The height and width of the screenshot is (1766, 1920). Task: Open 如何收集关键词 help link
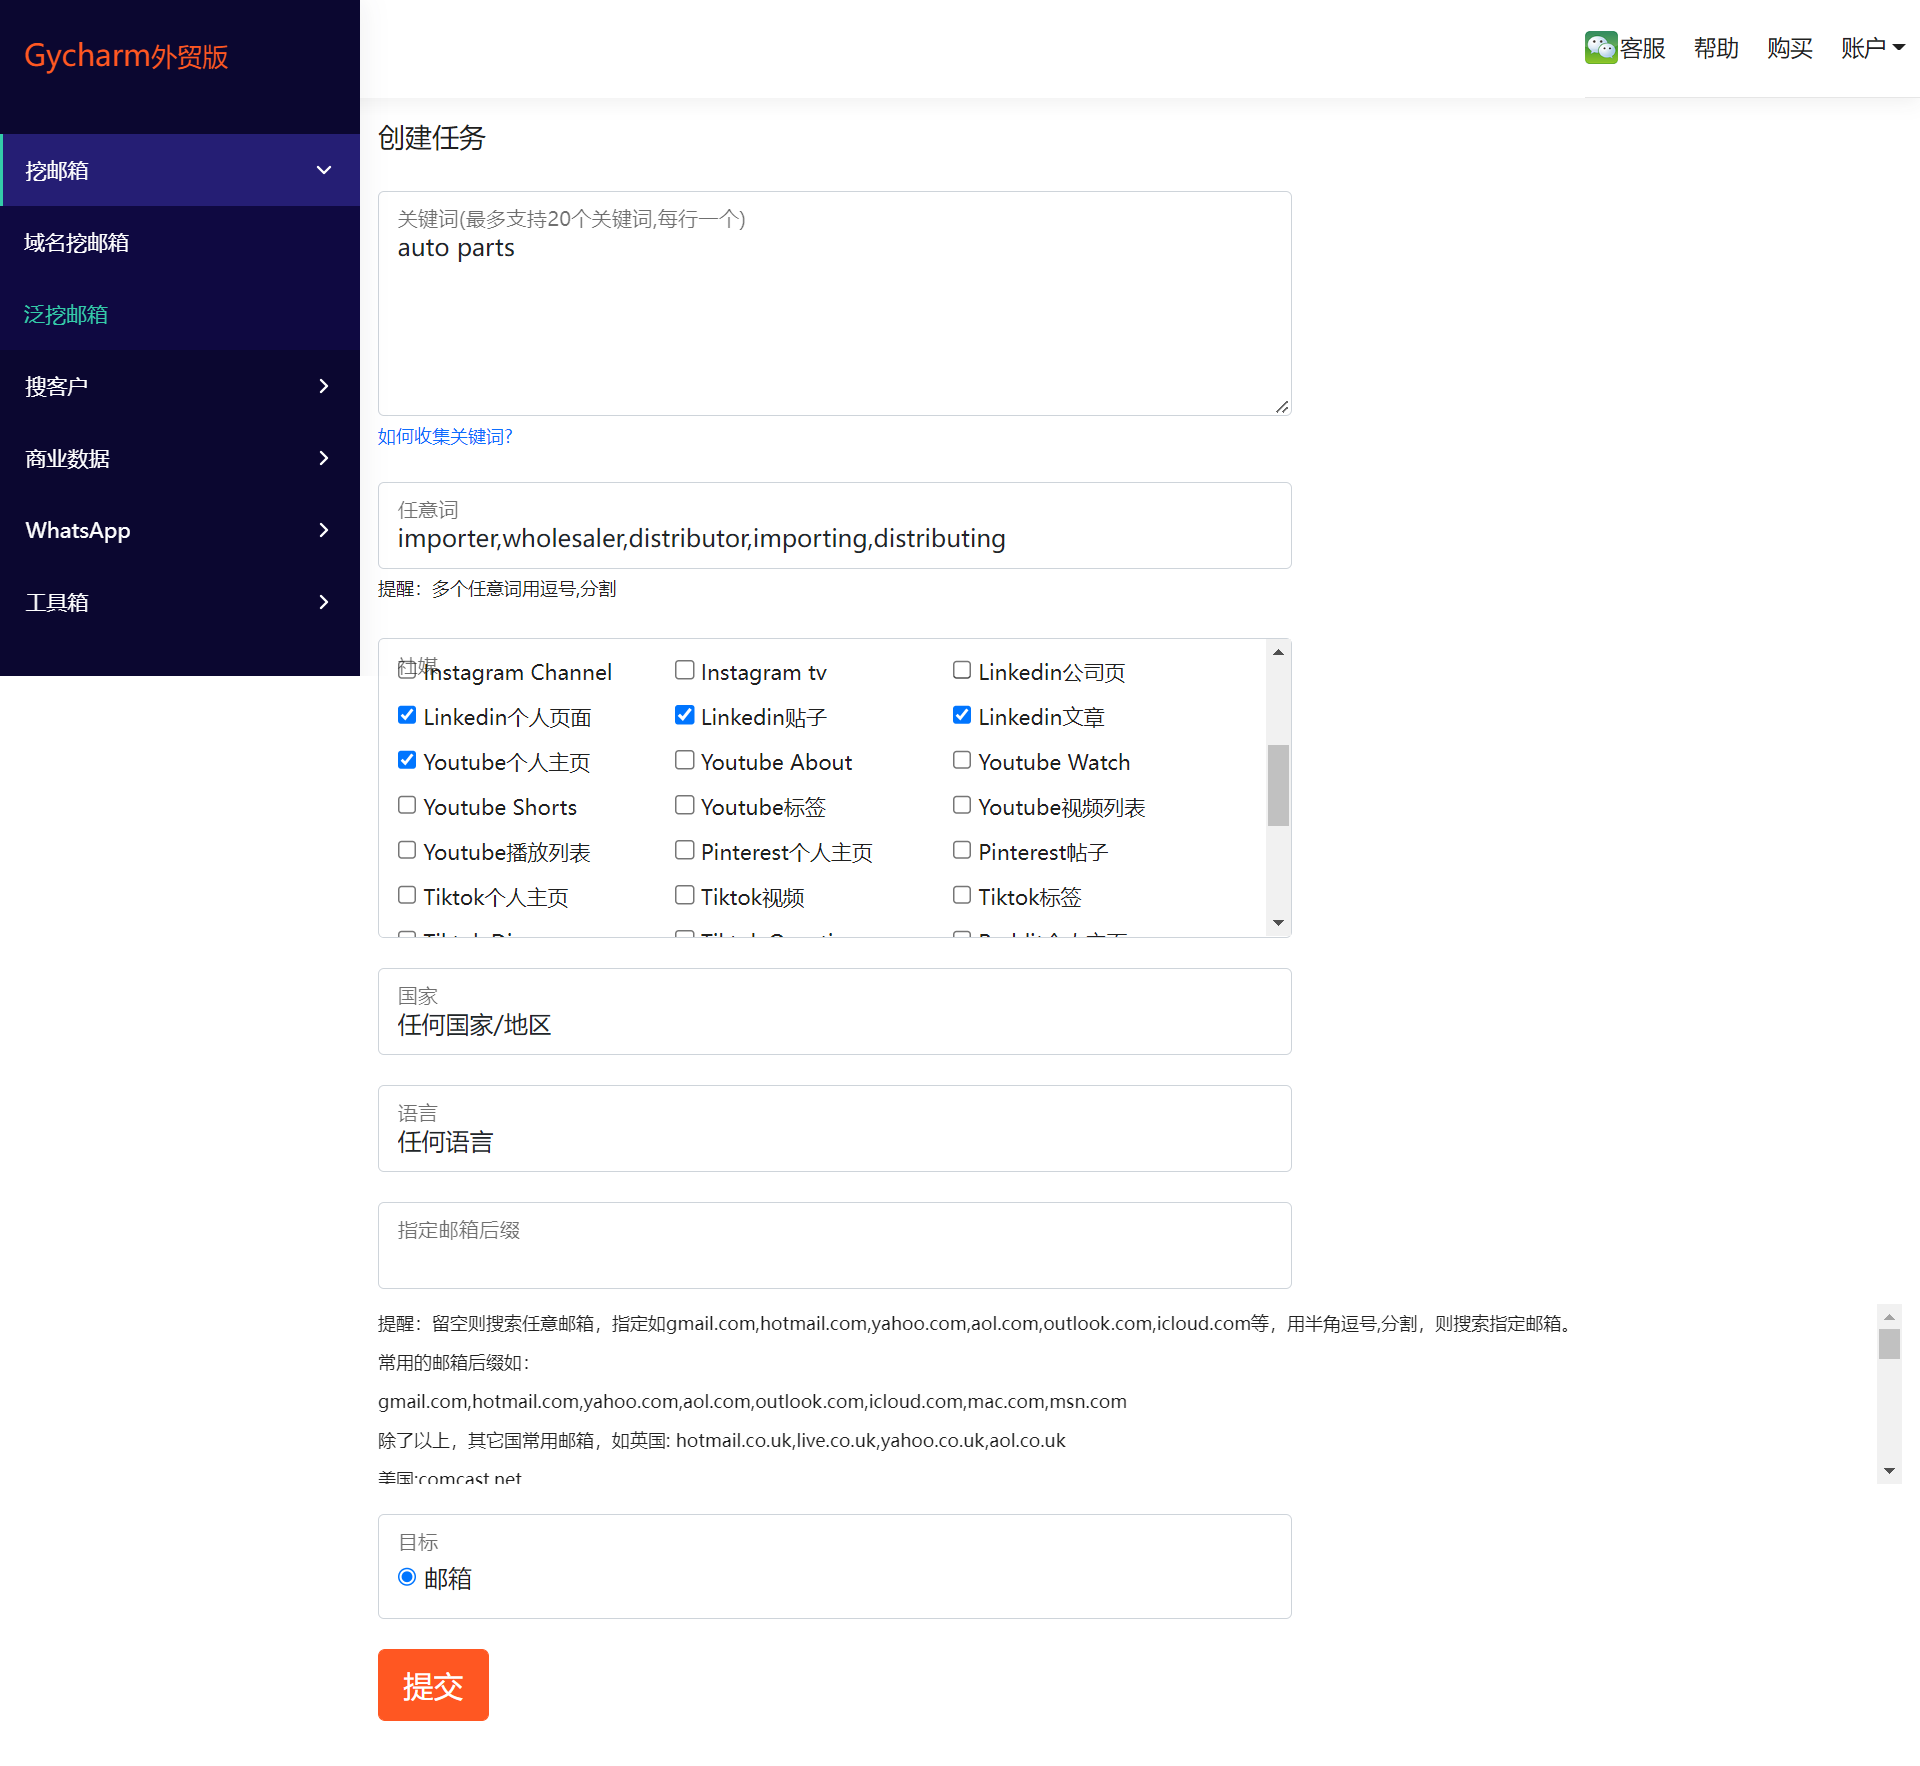point(445,436)
